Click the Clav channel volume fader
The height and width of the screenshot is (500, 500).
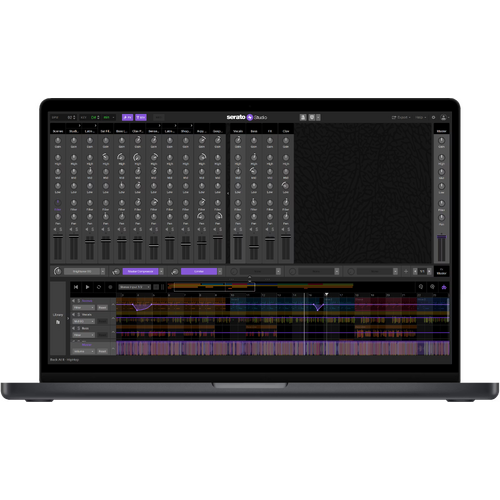[286, 236]
